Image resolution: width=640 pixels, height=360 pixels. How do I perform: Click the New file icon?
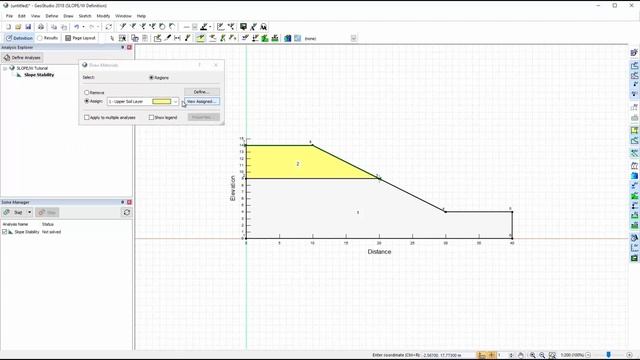(8, 27)
